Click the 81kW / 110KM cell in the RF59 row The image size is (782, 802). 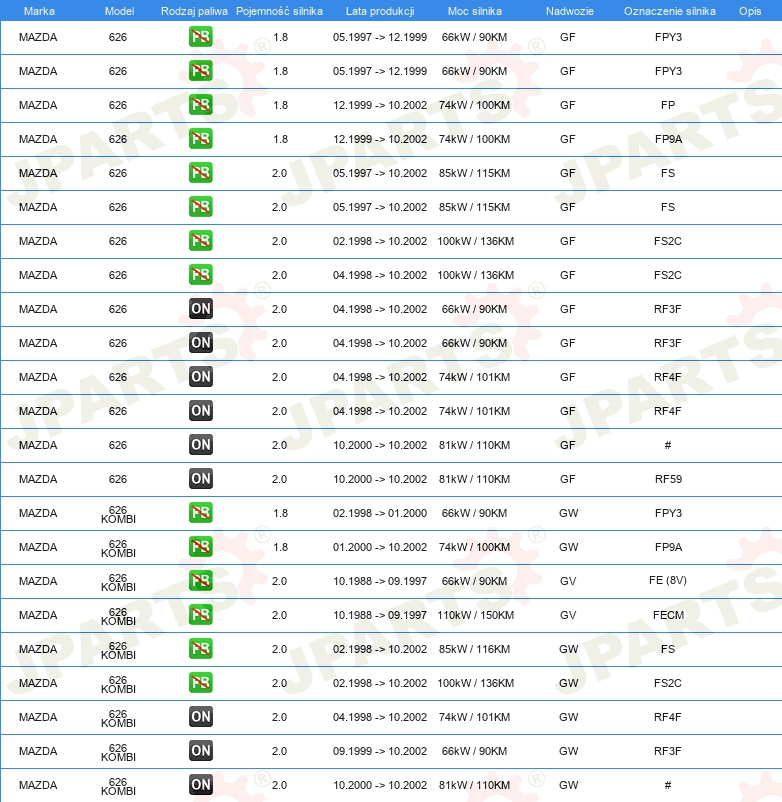coord(474,479)
